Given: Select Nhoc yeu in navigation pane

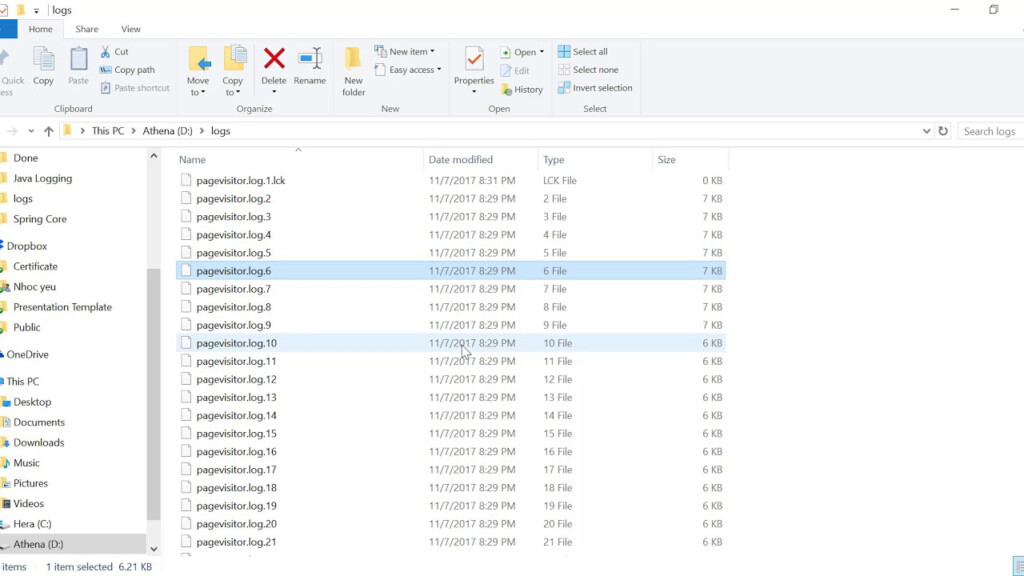Looking at the screenshot, I should (35, 287).
